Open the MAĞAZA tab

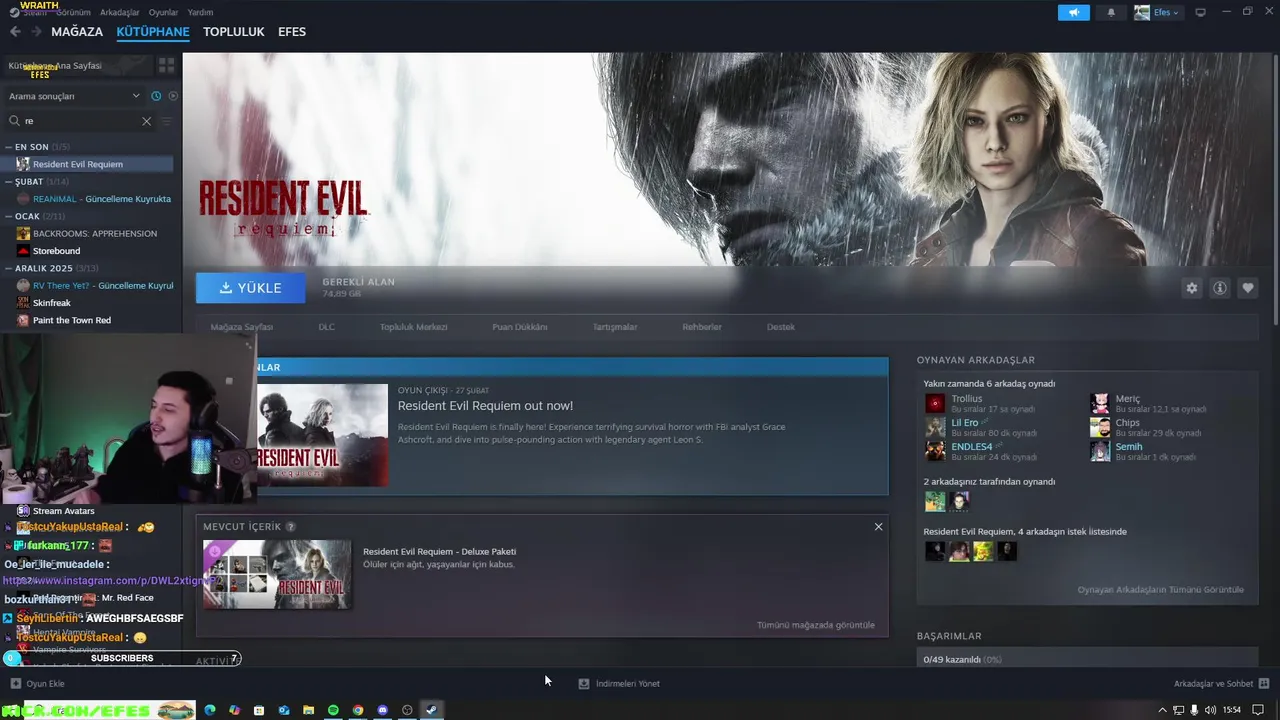pyautogui.click(x=77, y=32)
